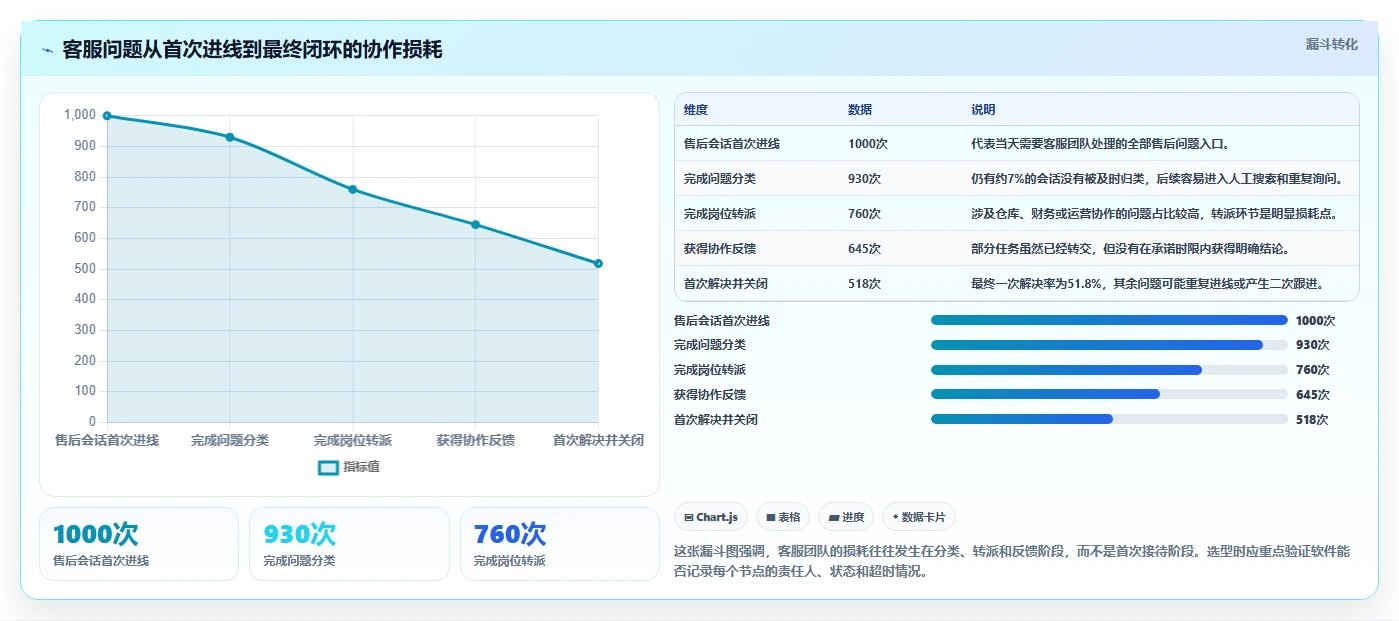This screenshot has height=621, width=1399.
Task: Click the 518次 value beside its progress bar
Action: [x=1312, y=420]
